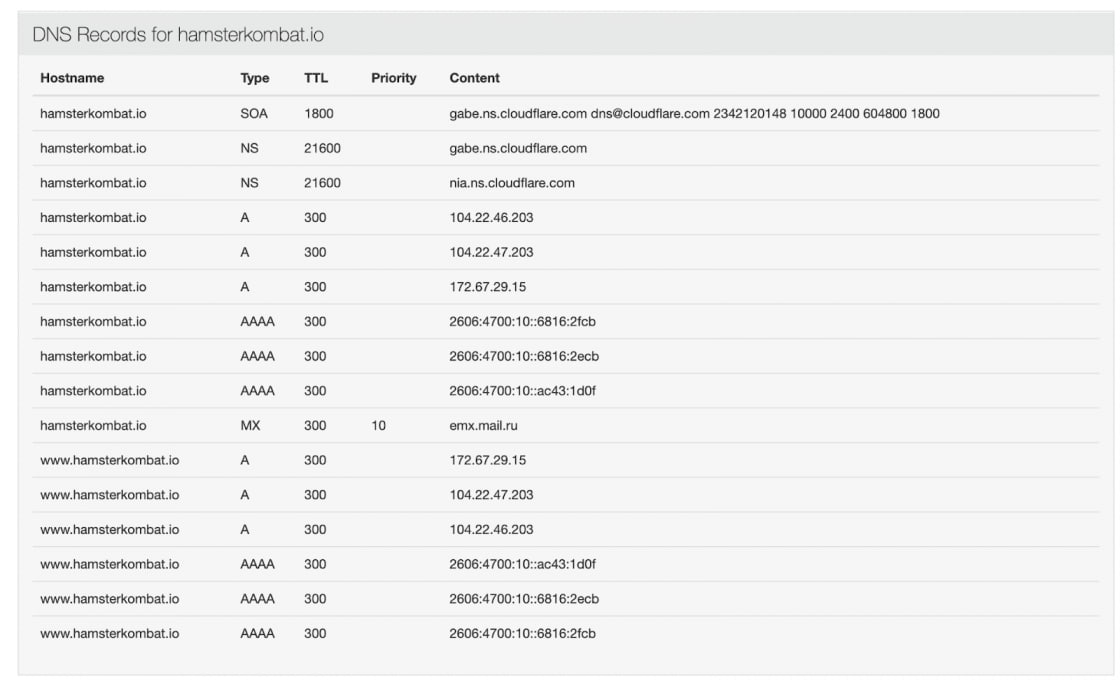This screenshot has width=1120, height=686.
Task: Select NS content nia.ns.cloudflare.com
Action: (x=512, y=182)
